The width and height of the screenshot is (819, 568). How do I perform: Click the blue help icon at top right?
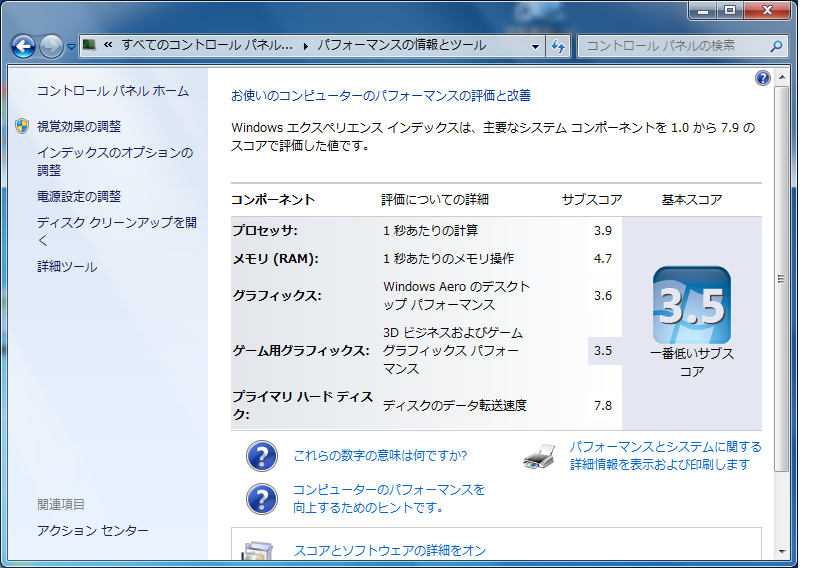(x=763, y=78)
